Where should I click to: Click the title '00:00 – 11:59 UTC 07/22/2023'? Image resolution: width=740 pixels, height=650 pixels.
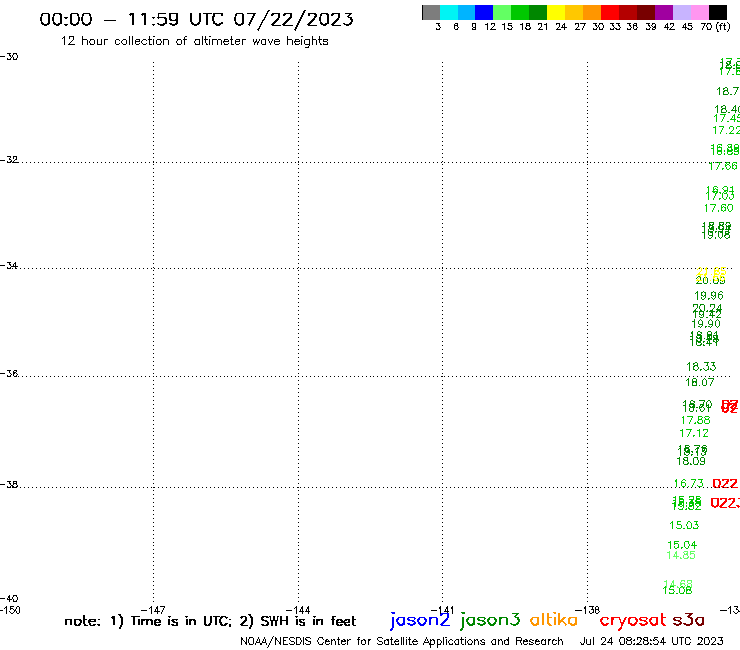tap(196, 19)
